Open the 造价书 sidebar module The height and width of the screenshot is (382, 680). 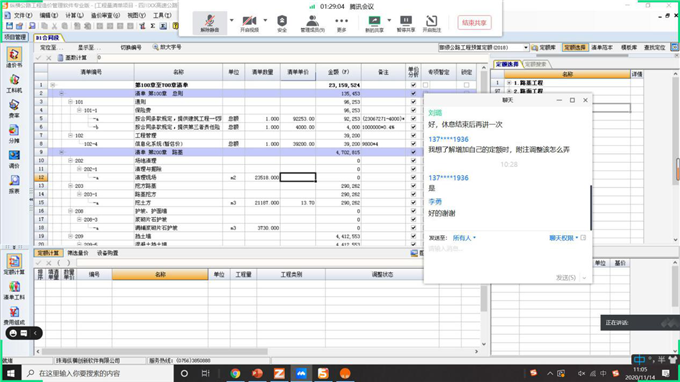[14, 57]
